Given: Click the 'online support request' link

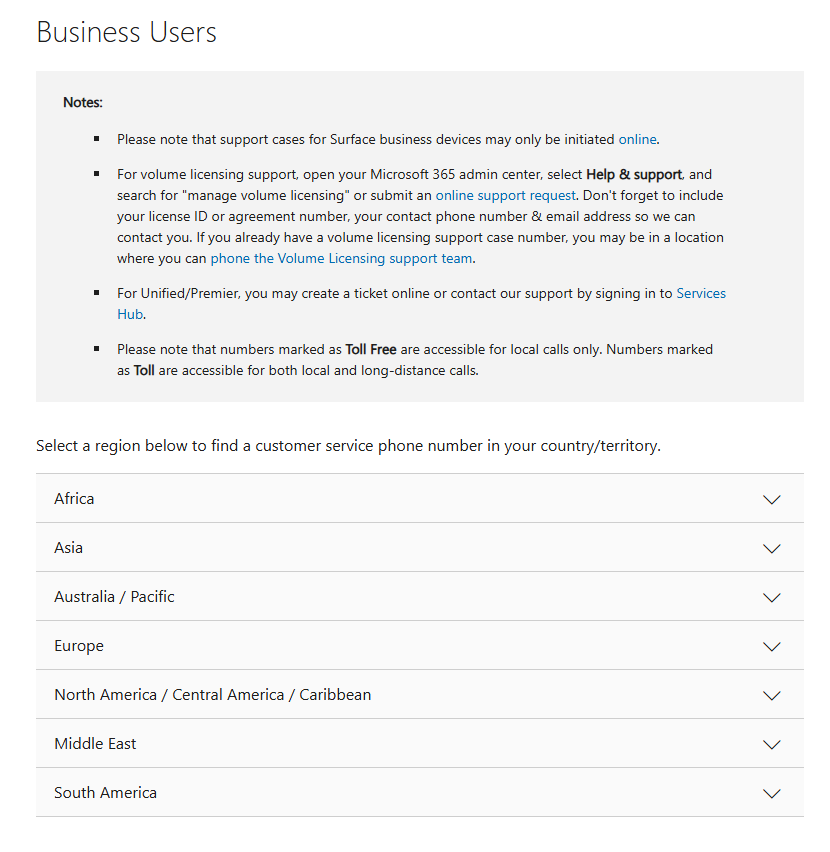Looking at the screenshot, I should tap(505, 195).
